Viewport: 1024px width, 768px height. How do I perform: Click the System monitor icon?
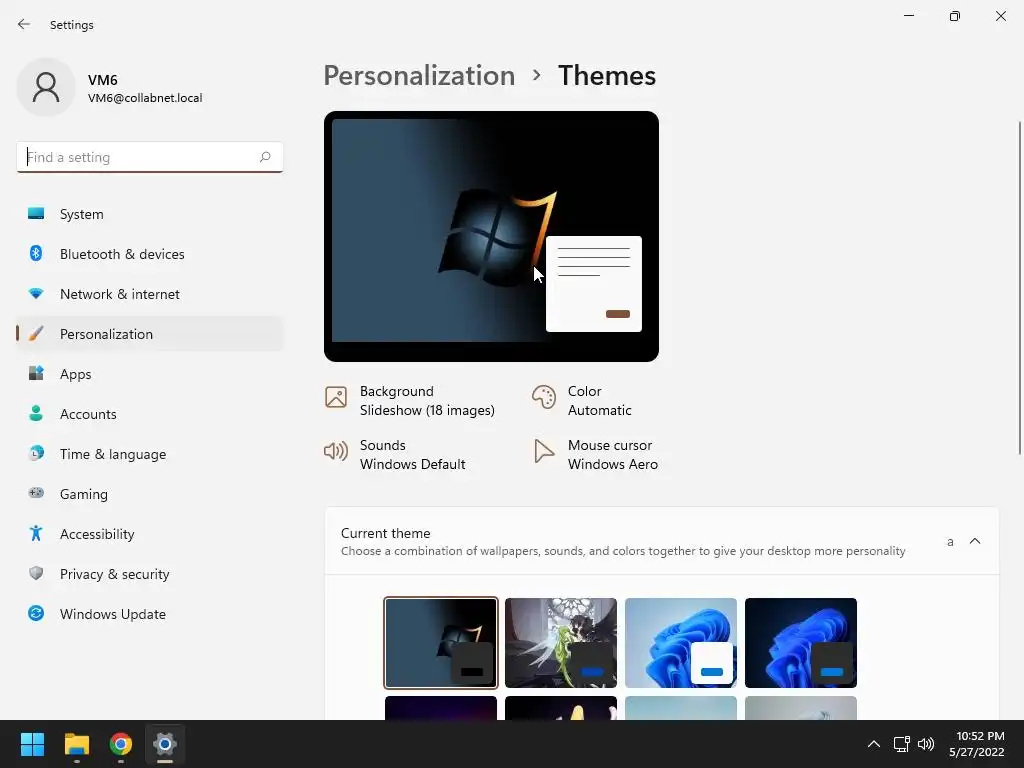[x=36, y=214]
